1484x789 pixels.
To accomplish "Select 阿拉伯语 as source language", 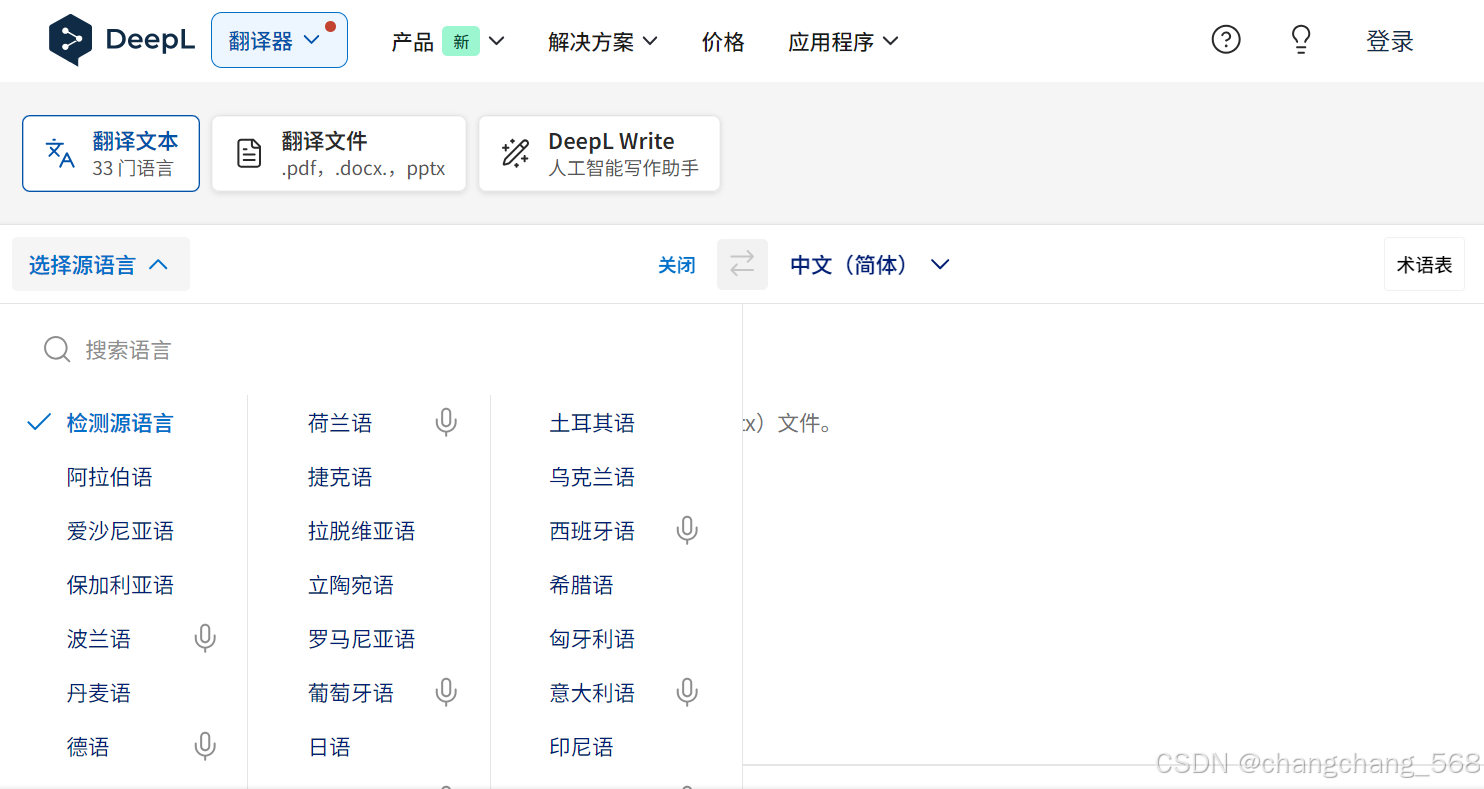I will tap(110, 477).
